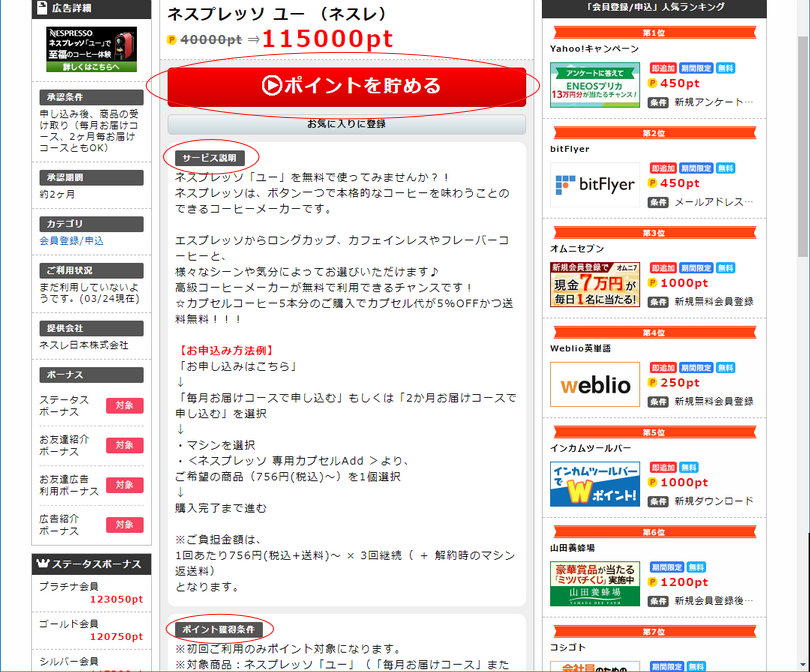This screenshot has height=672, width=810.
Task: Click the 山田養蜂場 ranking title
Action: point(572,548)
